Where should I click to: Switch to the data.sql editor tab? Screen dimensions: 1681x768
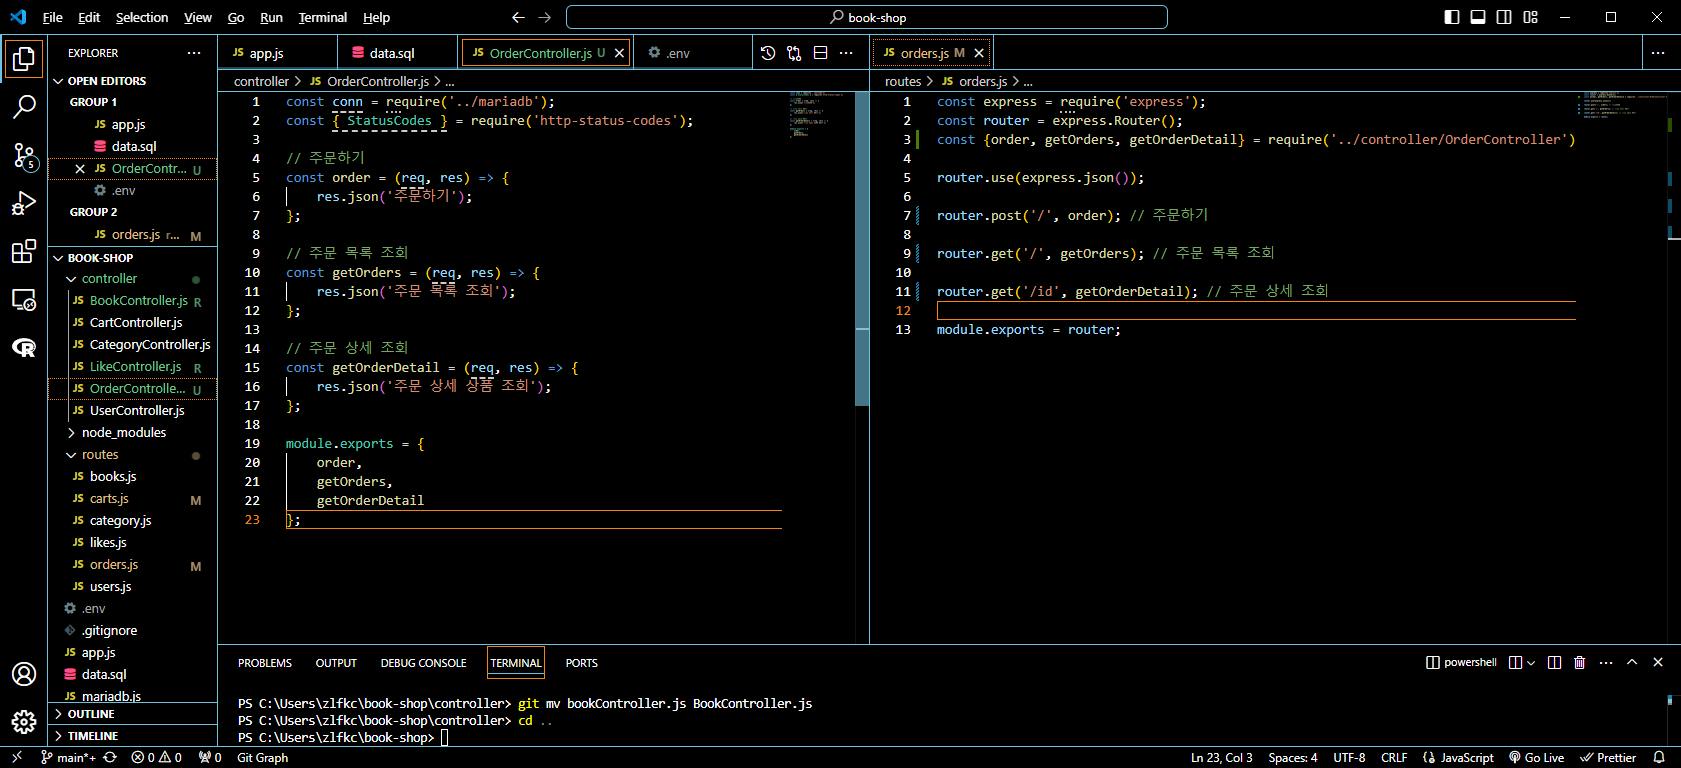tap(398, 53)
